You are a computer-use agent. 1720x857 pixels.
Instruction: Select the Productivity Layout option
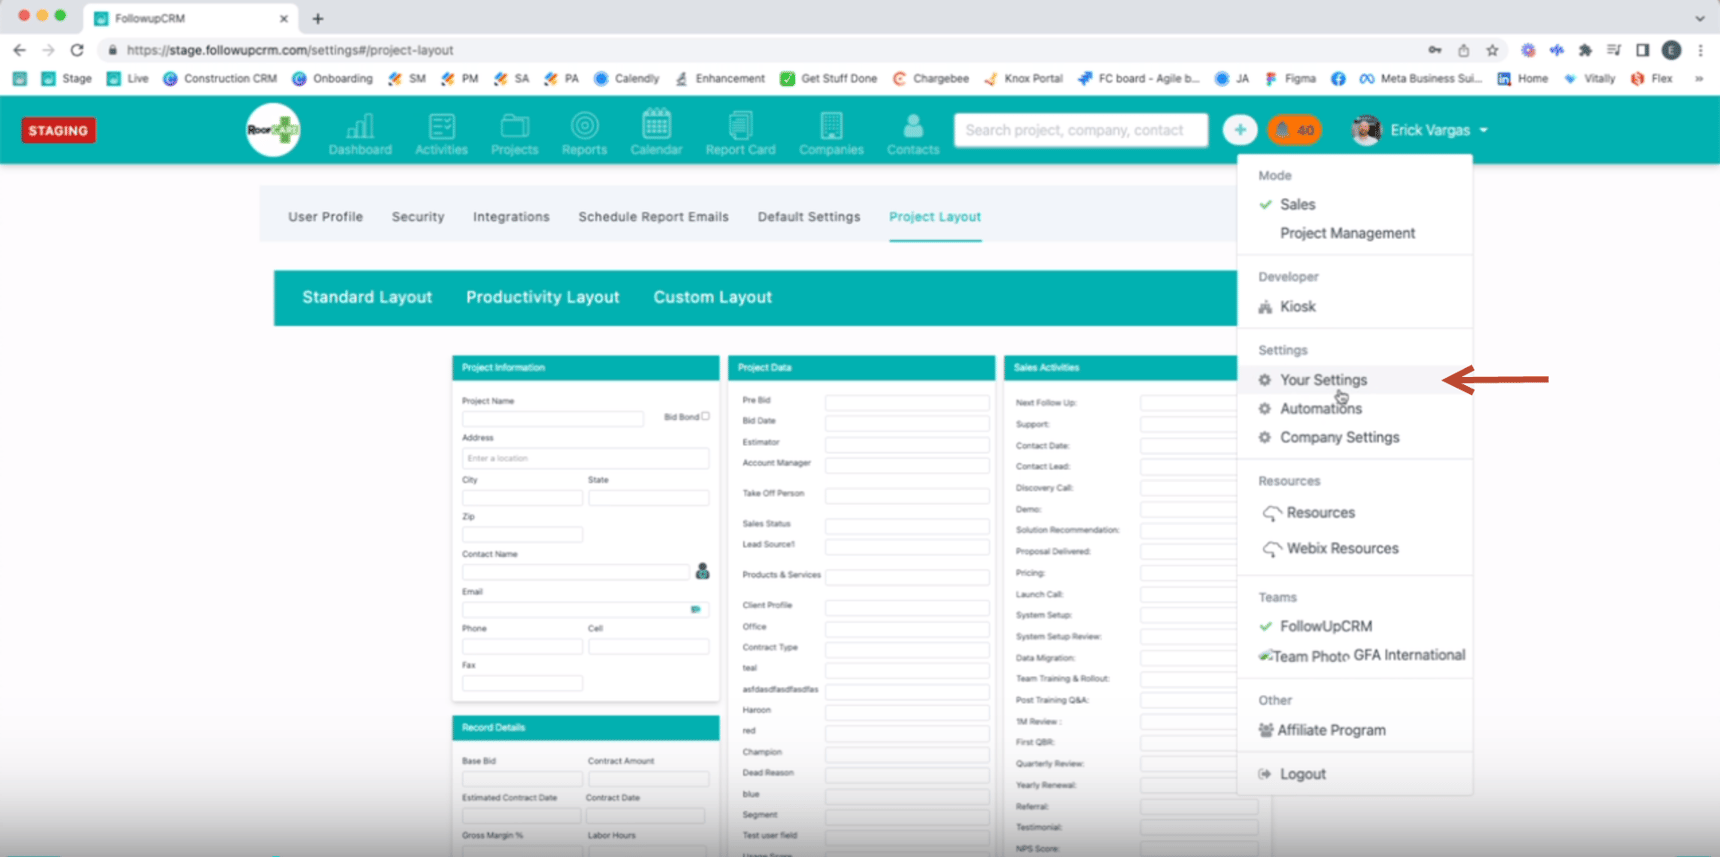pos(543,297)
